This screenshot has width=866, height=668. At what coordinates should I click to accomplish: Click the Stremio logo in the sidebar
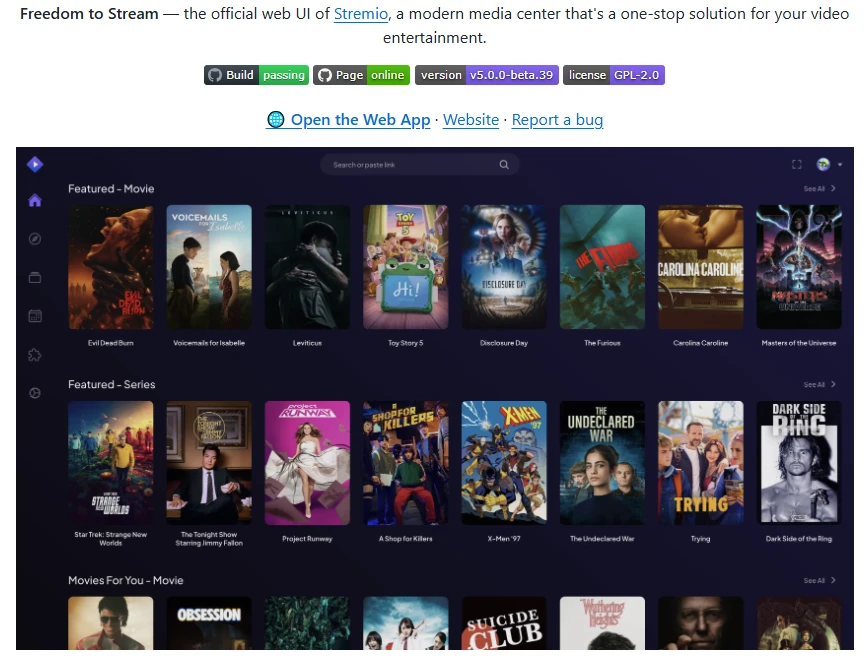[x=35, y=164]
